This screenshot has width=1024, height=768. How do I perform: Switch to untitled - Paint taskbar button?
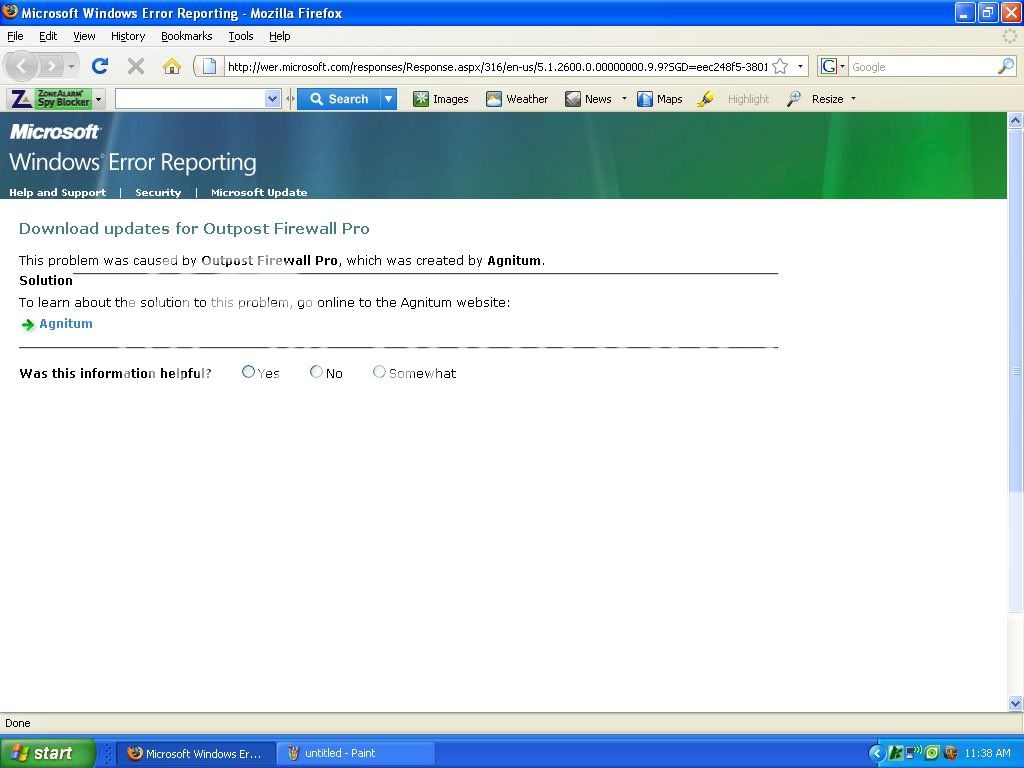(355, 753)
